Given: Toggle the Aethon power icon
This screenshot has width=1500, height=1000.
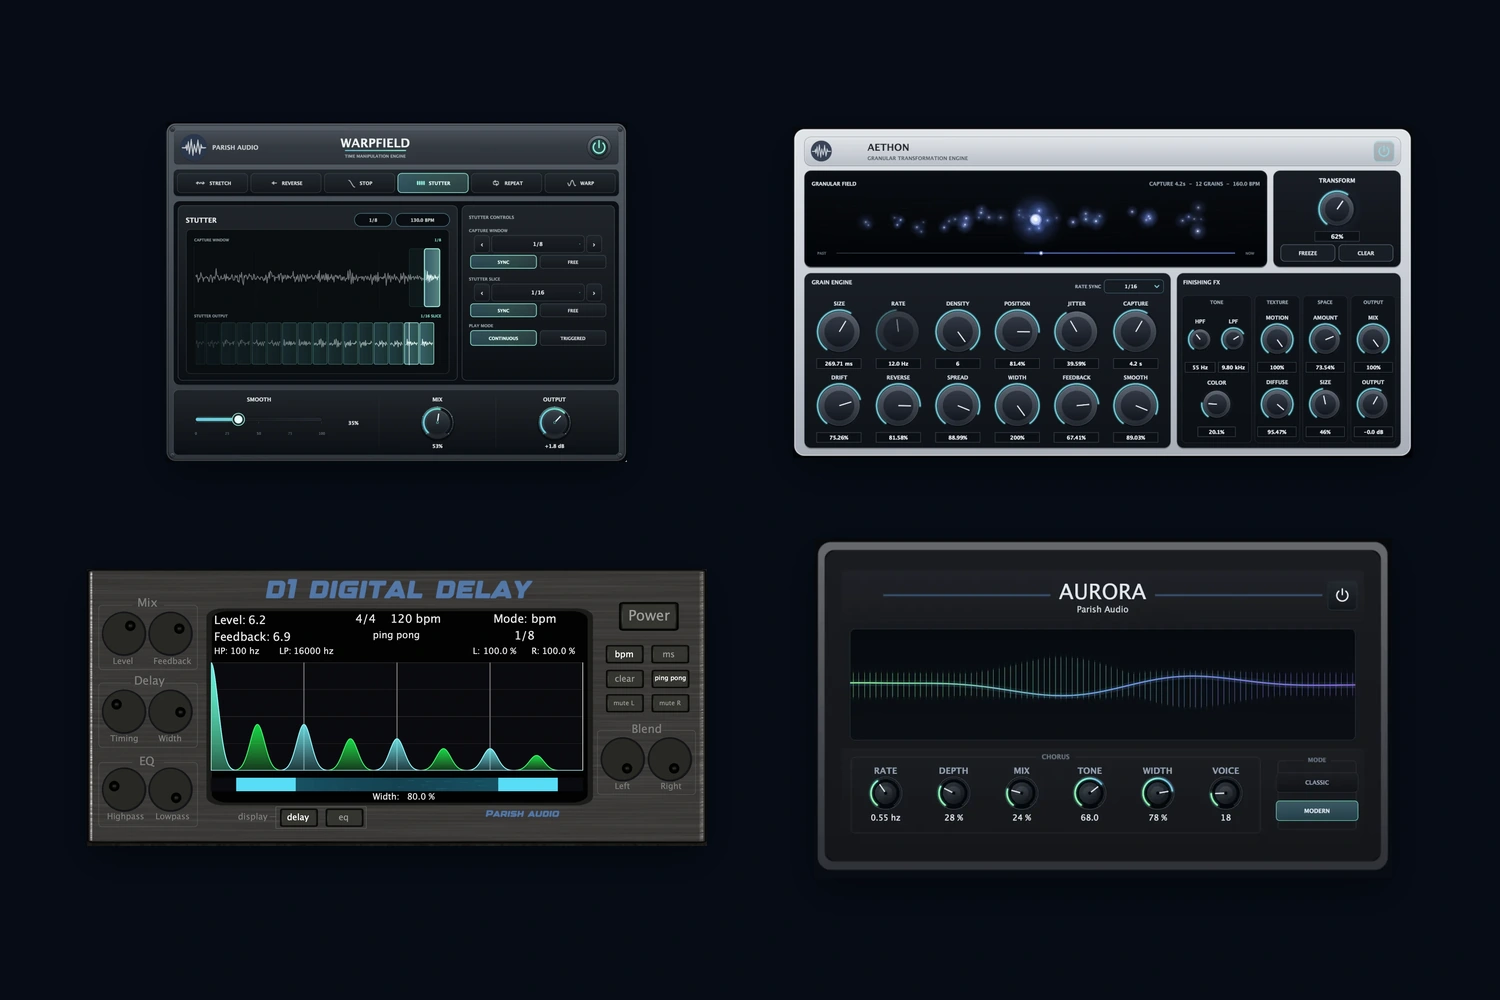Looking at the screenshot, I should click(1384, 151).
